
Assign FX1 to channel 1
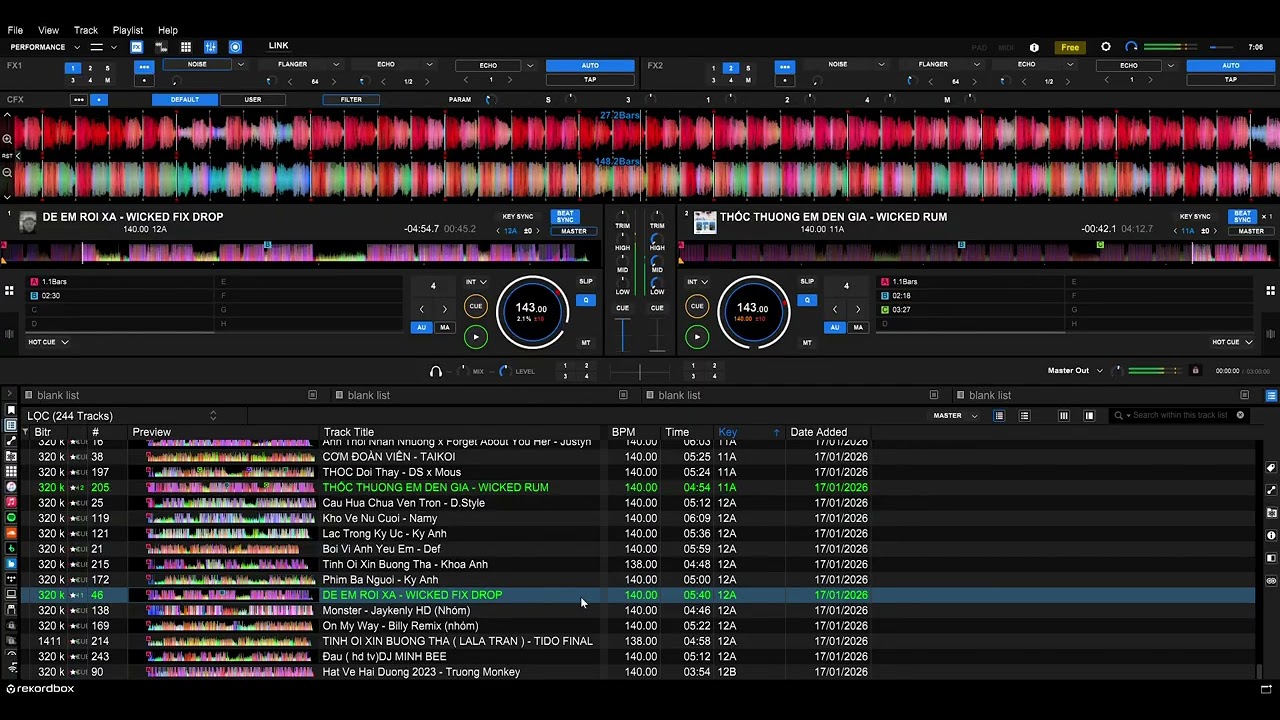(73, 68)
